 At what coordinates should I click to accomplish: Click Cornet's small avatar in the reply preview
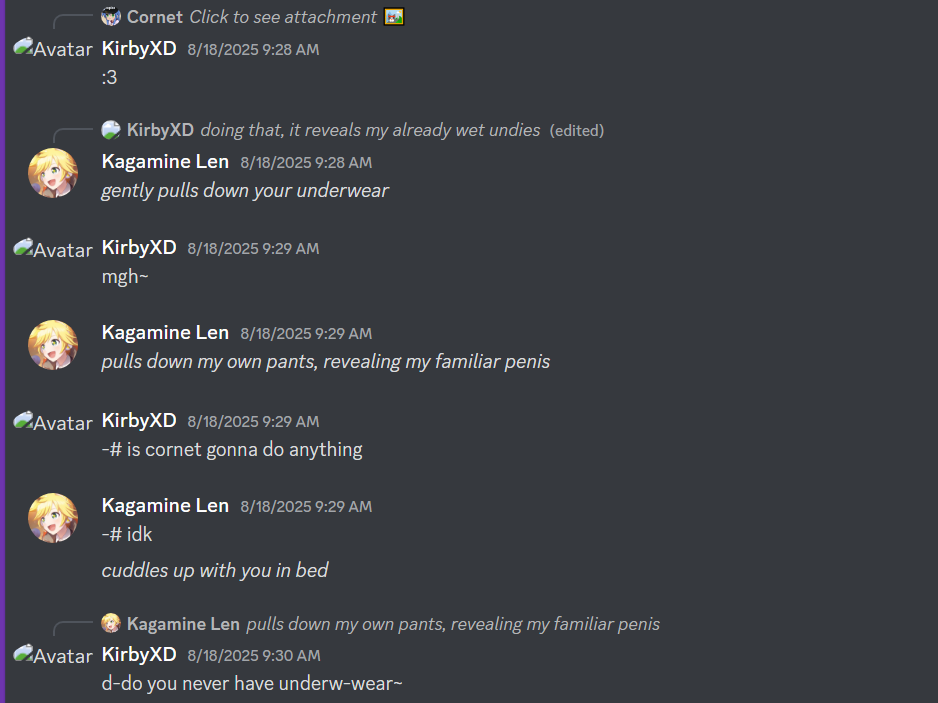click(x=111, y=17)
